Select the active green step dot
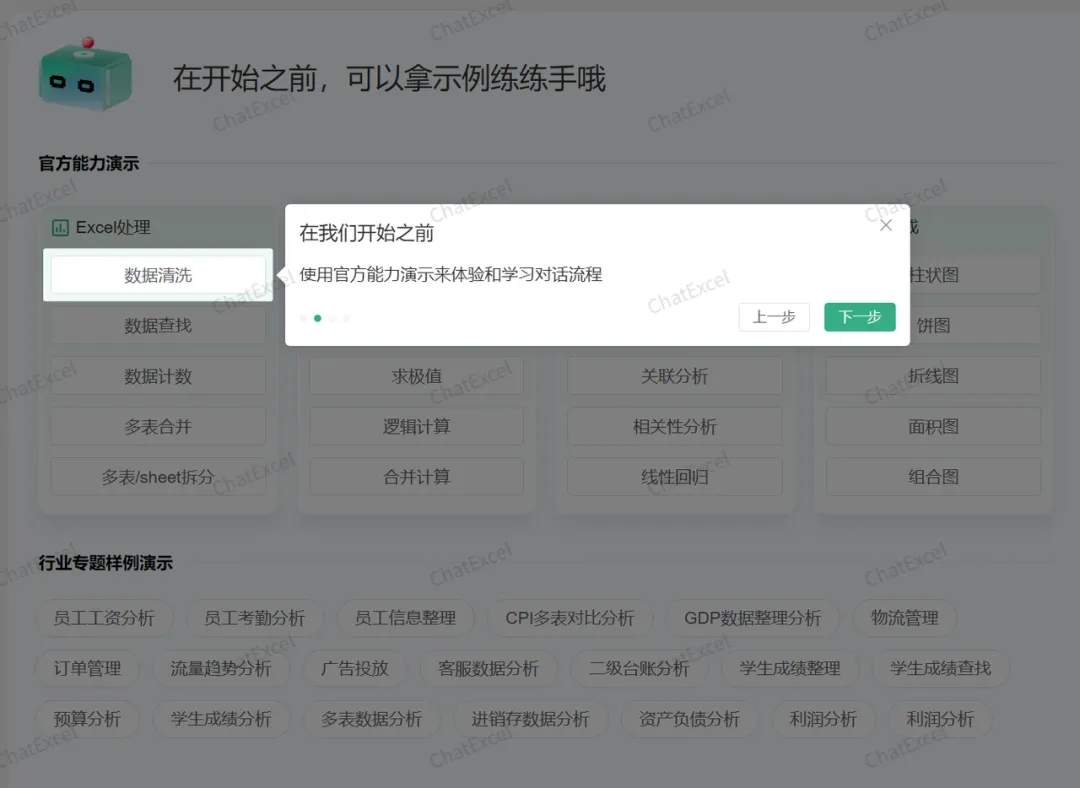 click(x=318, y=318)
